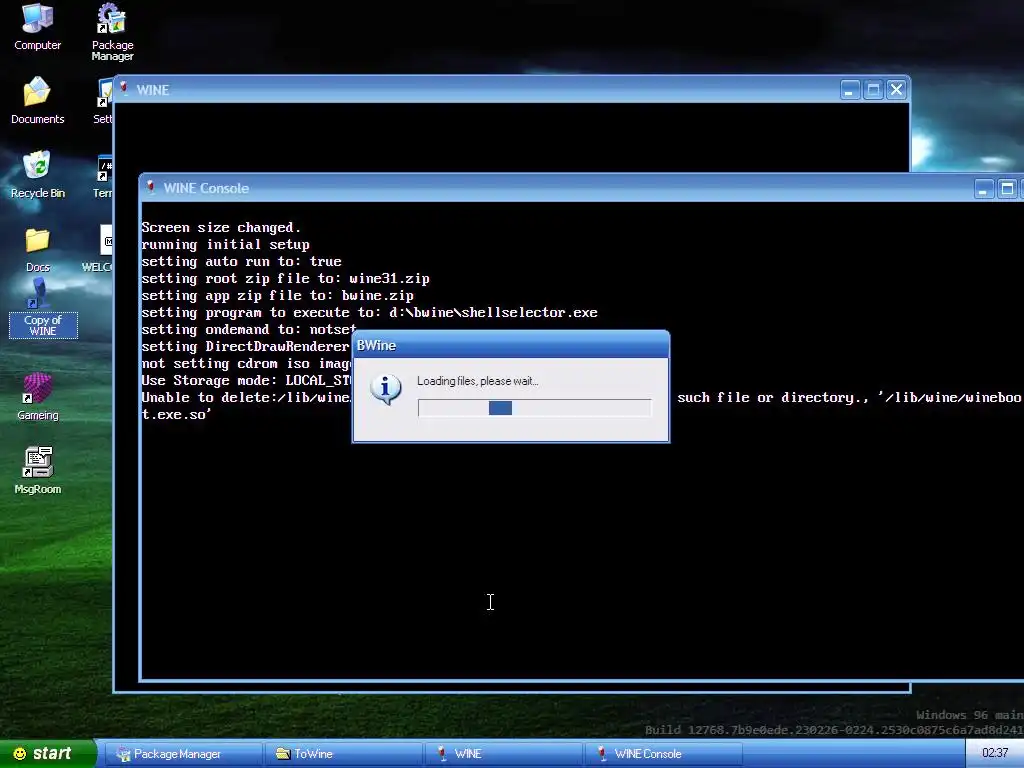Open the Package Manager desktop icon
Image resolution: width=1024 pixels, height=768 pixels.
(x=112, y=31)
